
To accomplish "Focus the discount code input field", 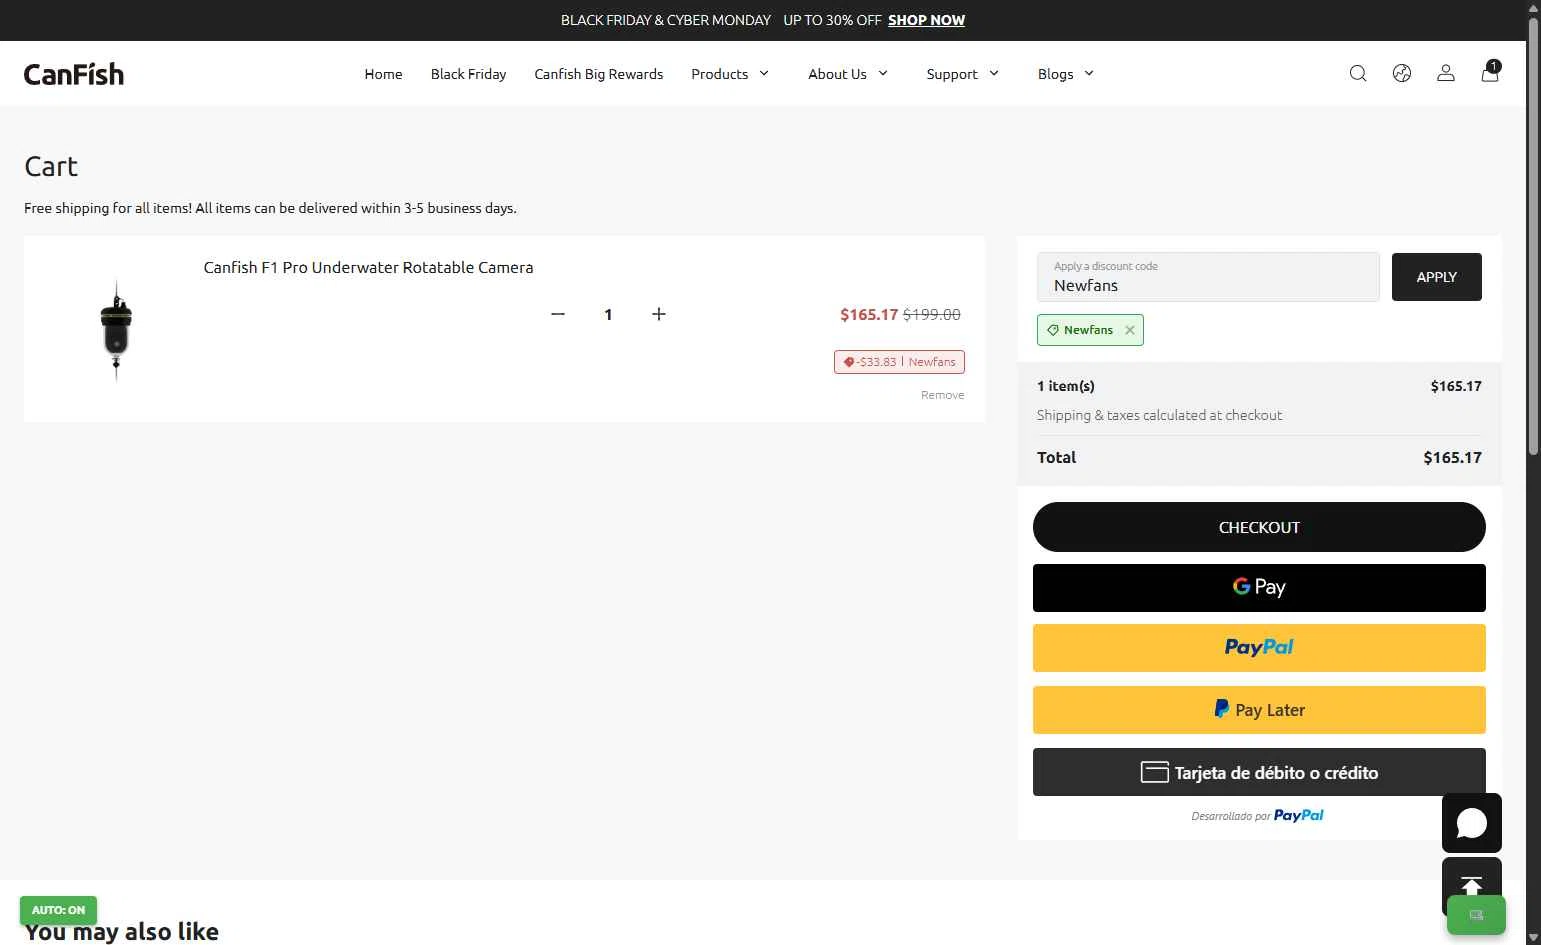I will coord(1208,277).
